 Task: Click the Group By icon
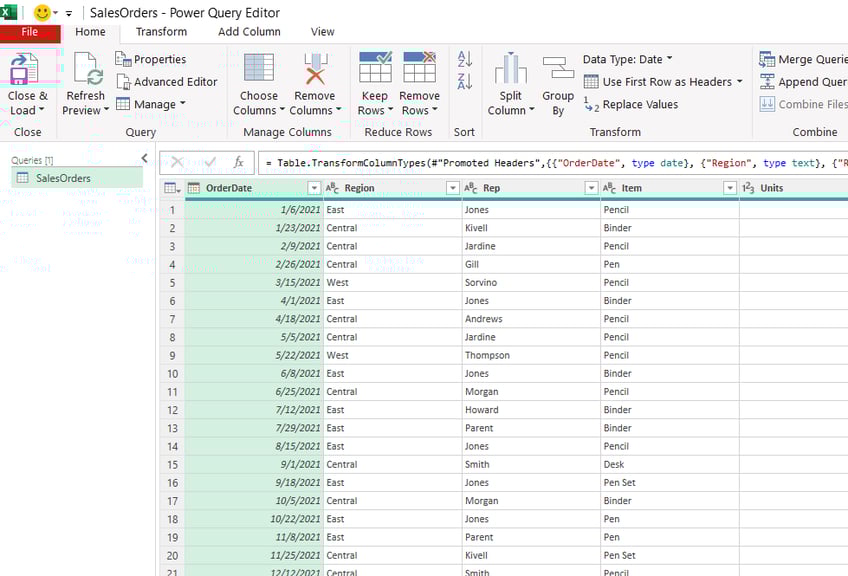pyautogui.click(x=558, y=68)
